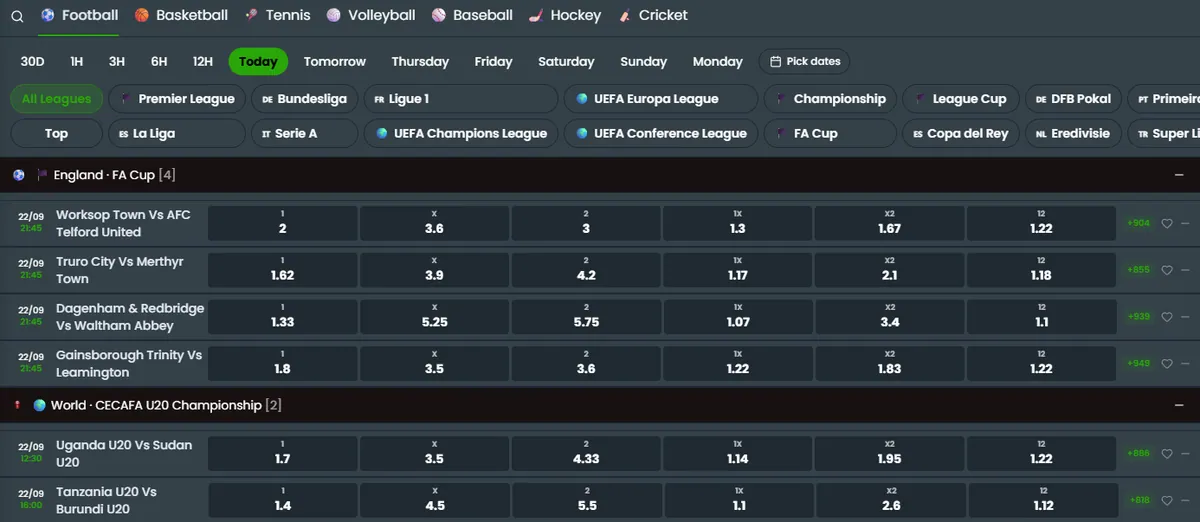Open the Pick dates calendar
This screenshot has height=522, width=1200.
805,61
